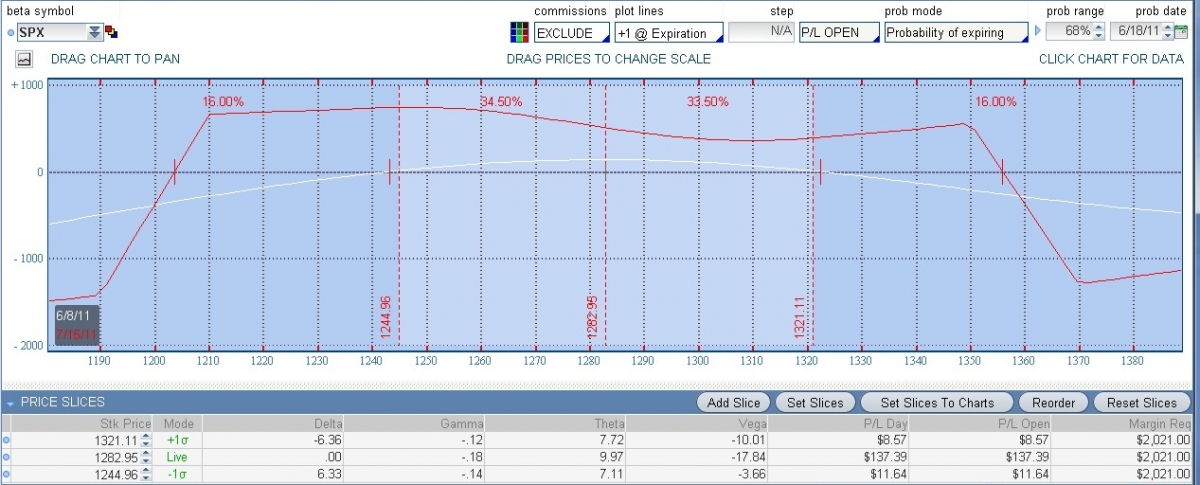Click Set Slices To Charts

coord(937,403)
